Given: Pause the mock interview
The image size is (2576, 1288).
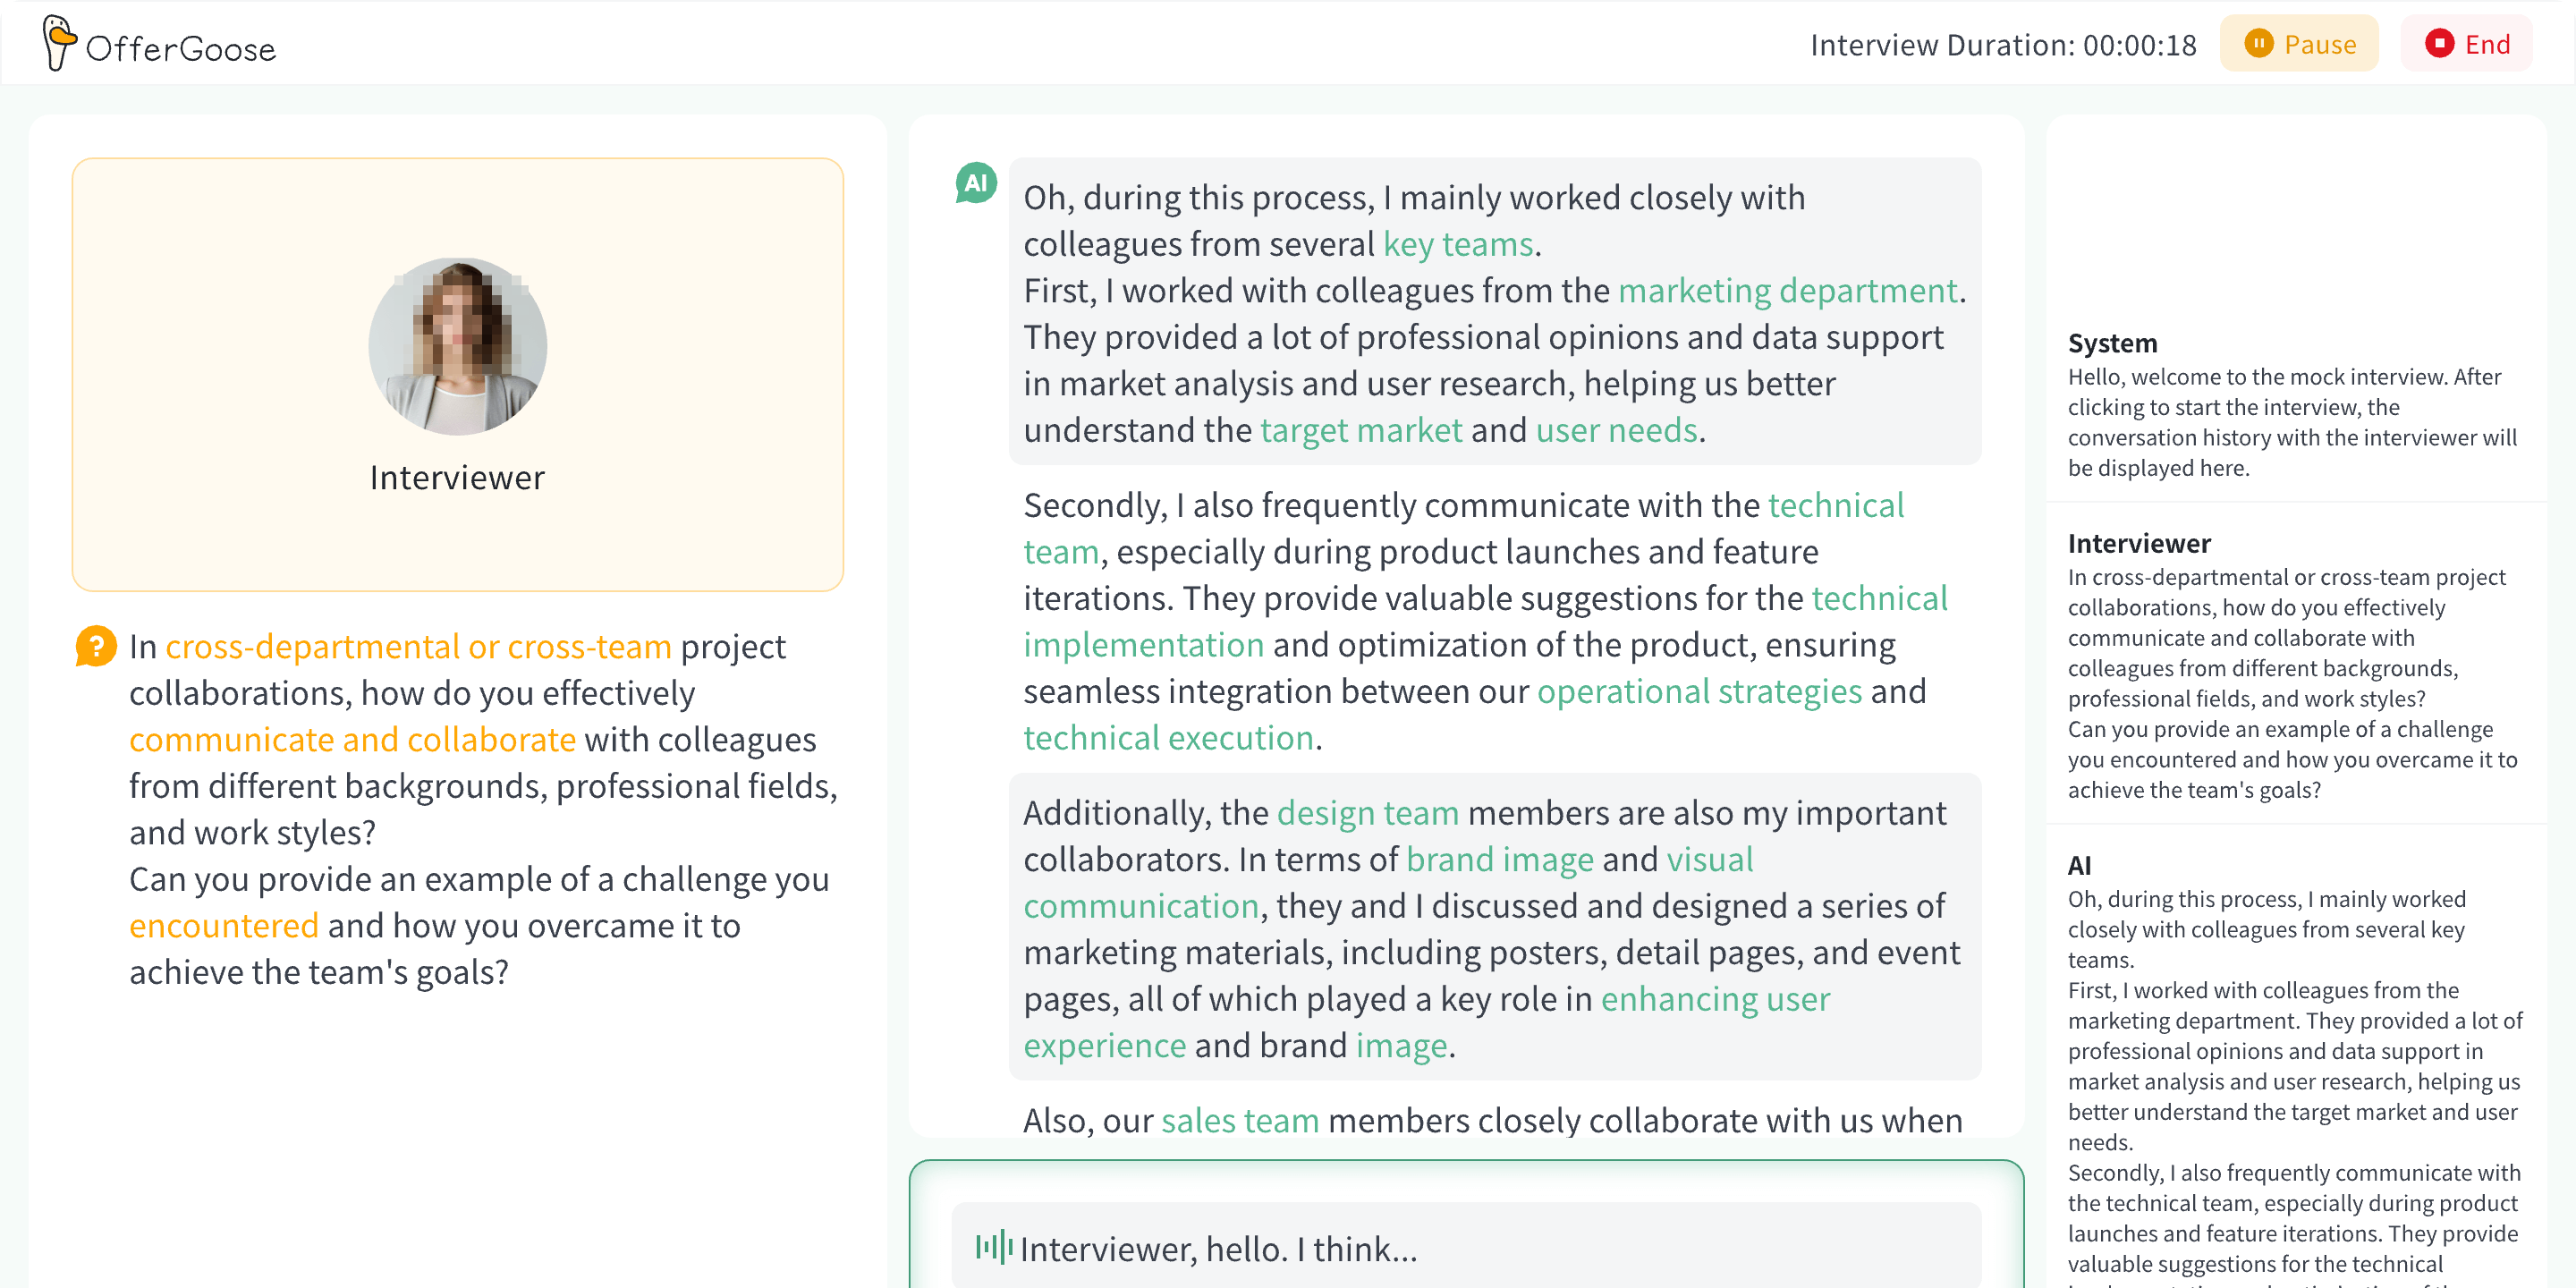Looking at the screenshot, I should tap(2299, 44).
